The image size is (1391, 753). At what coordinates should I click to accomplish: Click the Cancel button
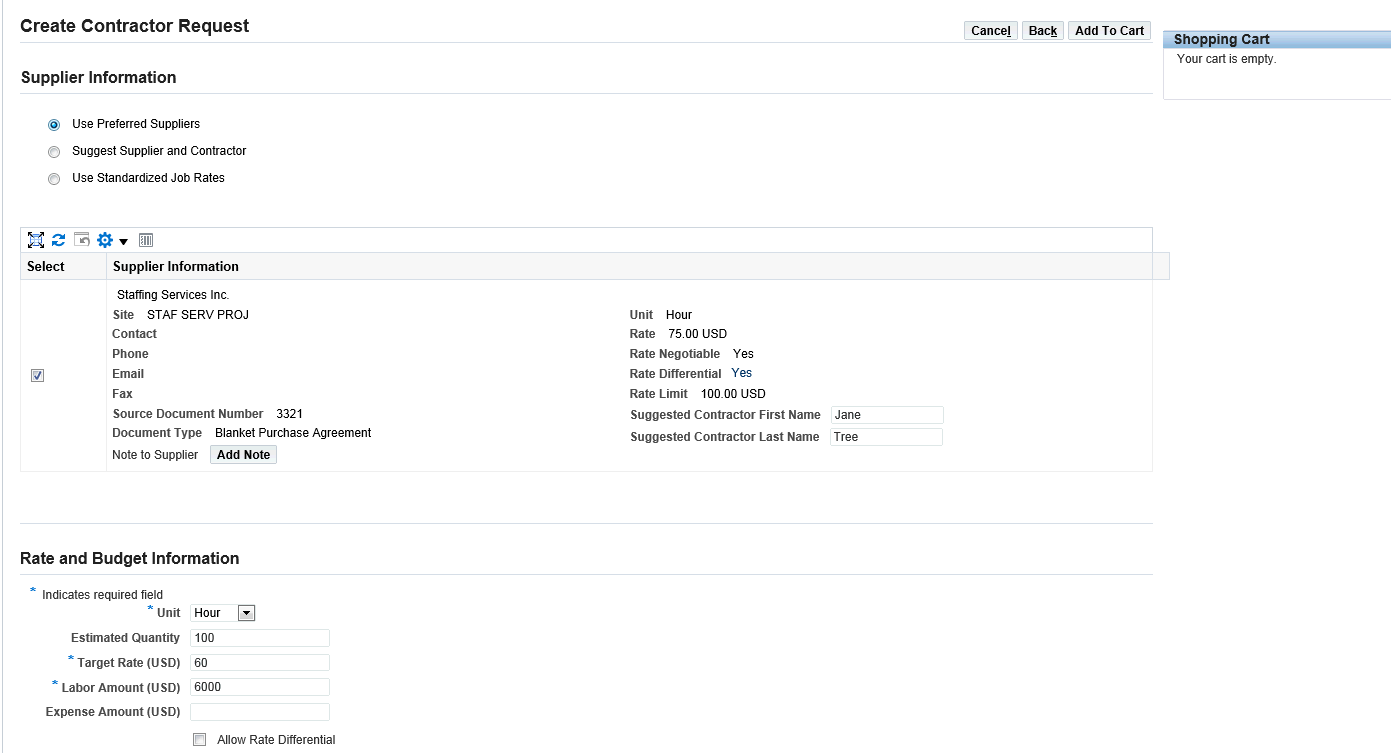tap(990, 31)
